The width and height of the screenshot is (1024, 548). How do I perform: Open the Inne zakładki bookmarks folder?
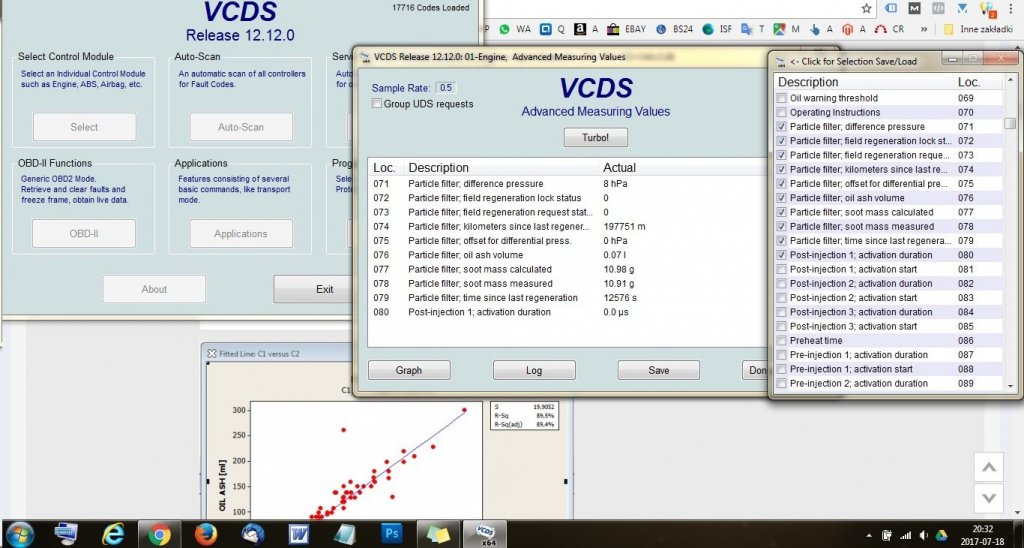tap(978, 29)
